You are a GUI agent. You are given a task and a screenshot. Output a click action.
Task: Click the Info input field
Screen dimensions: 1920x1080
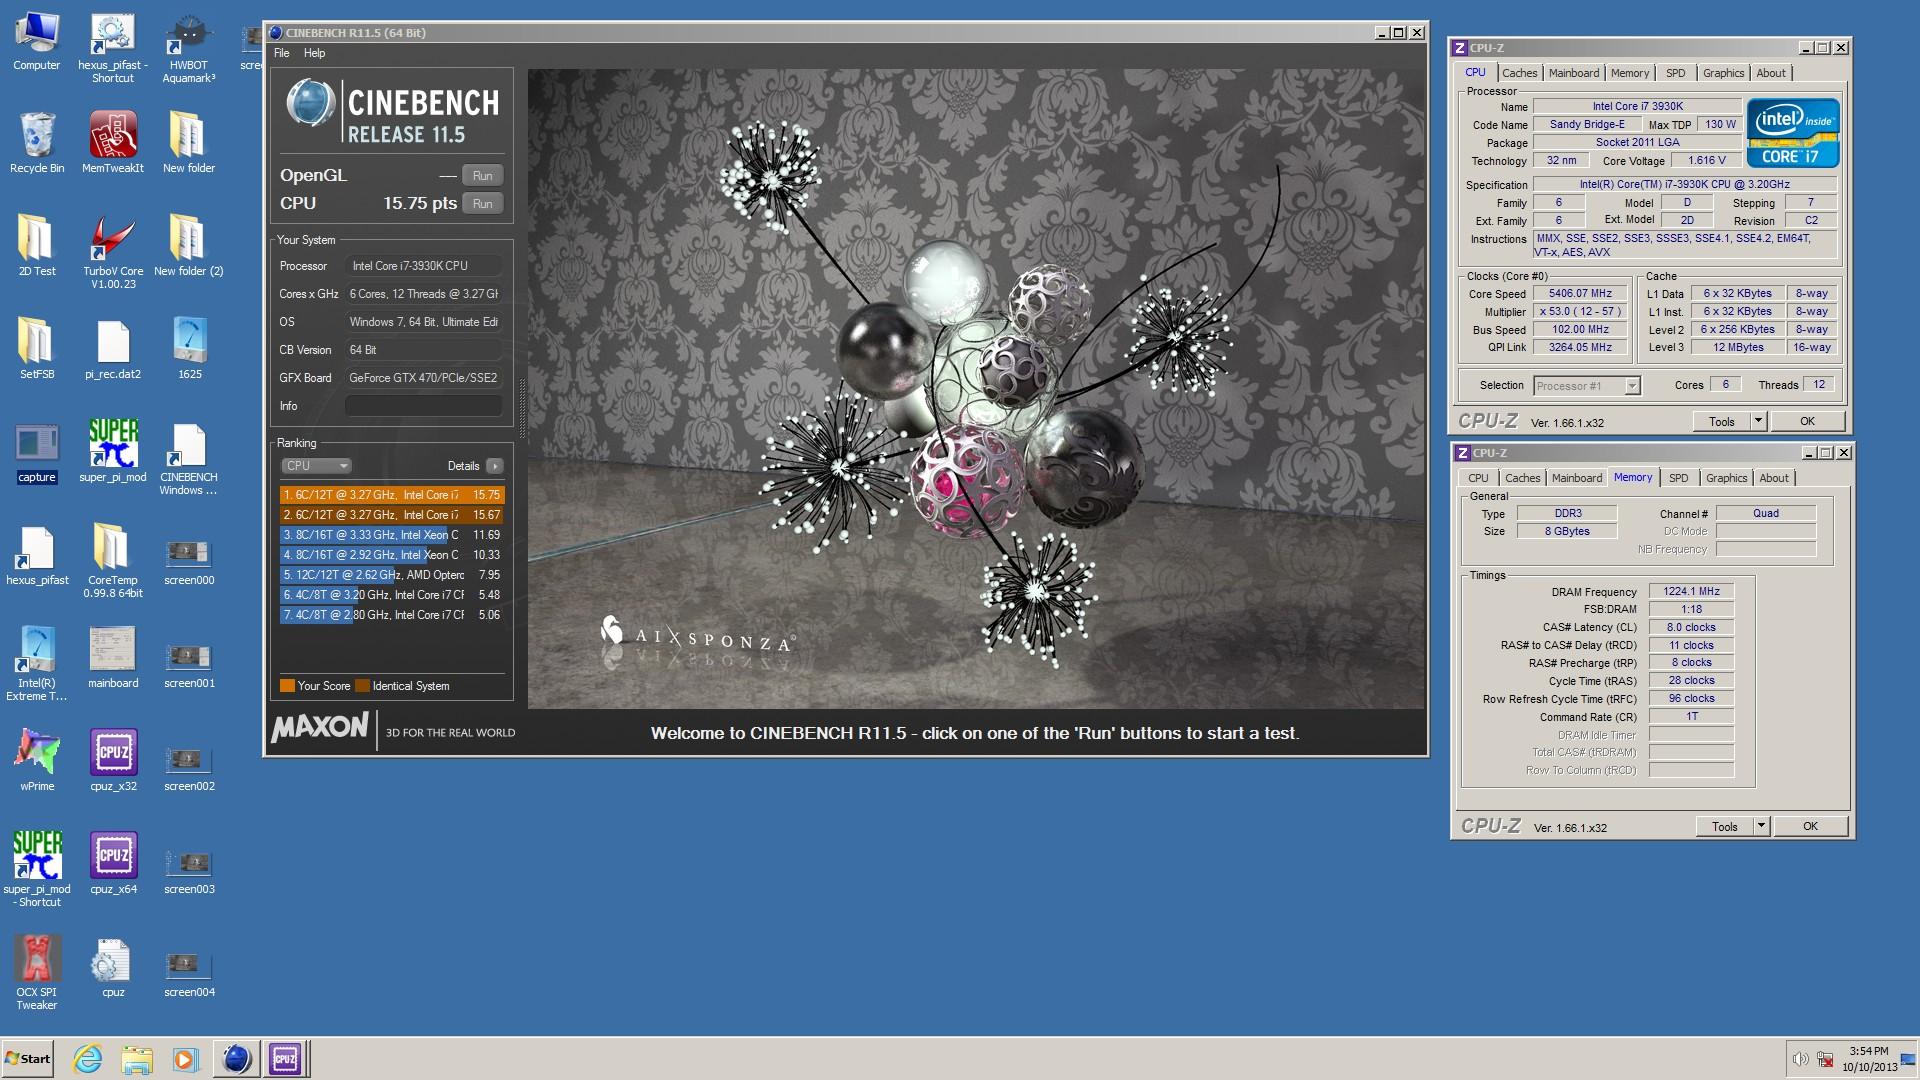tap(424, 406)
